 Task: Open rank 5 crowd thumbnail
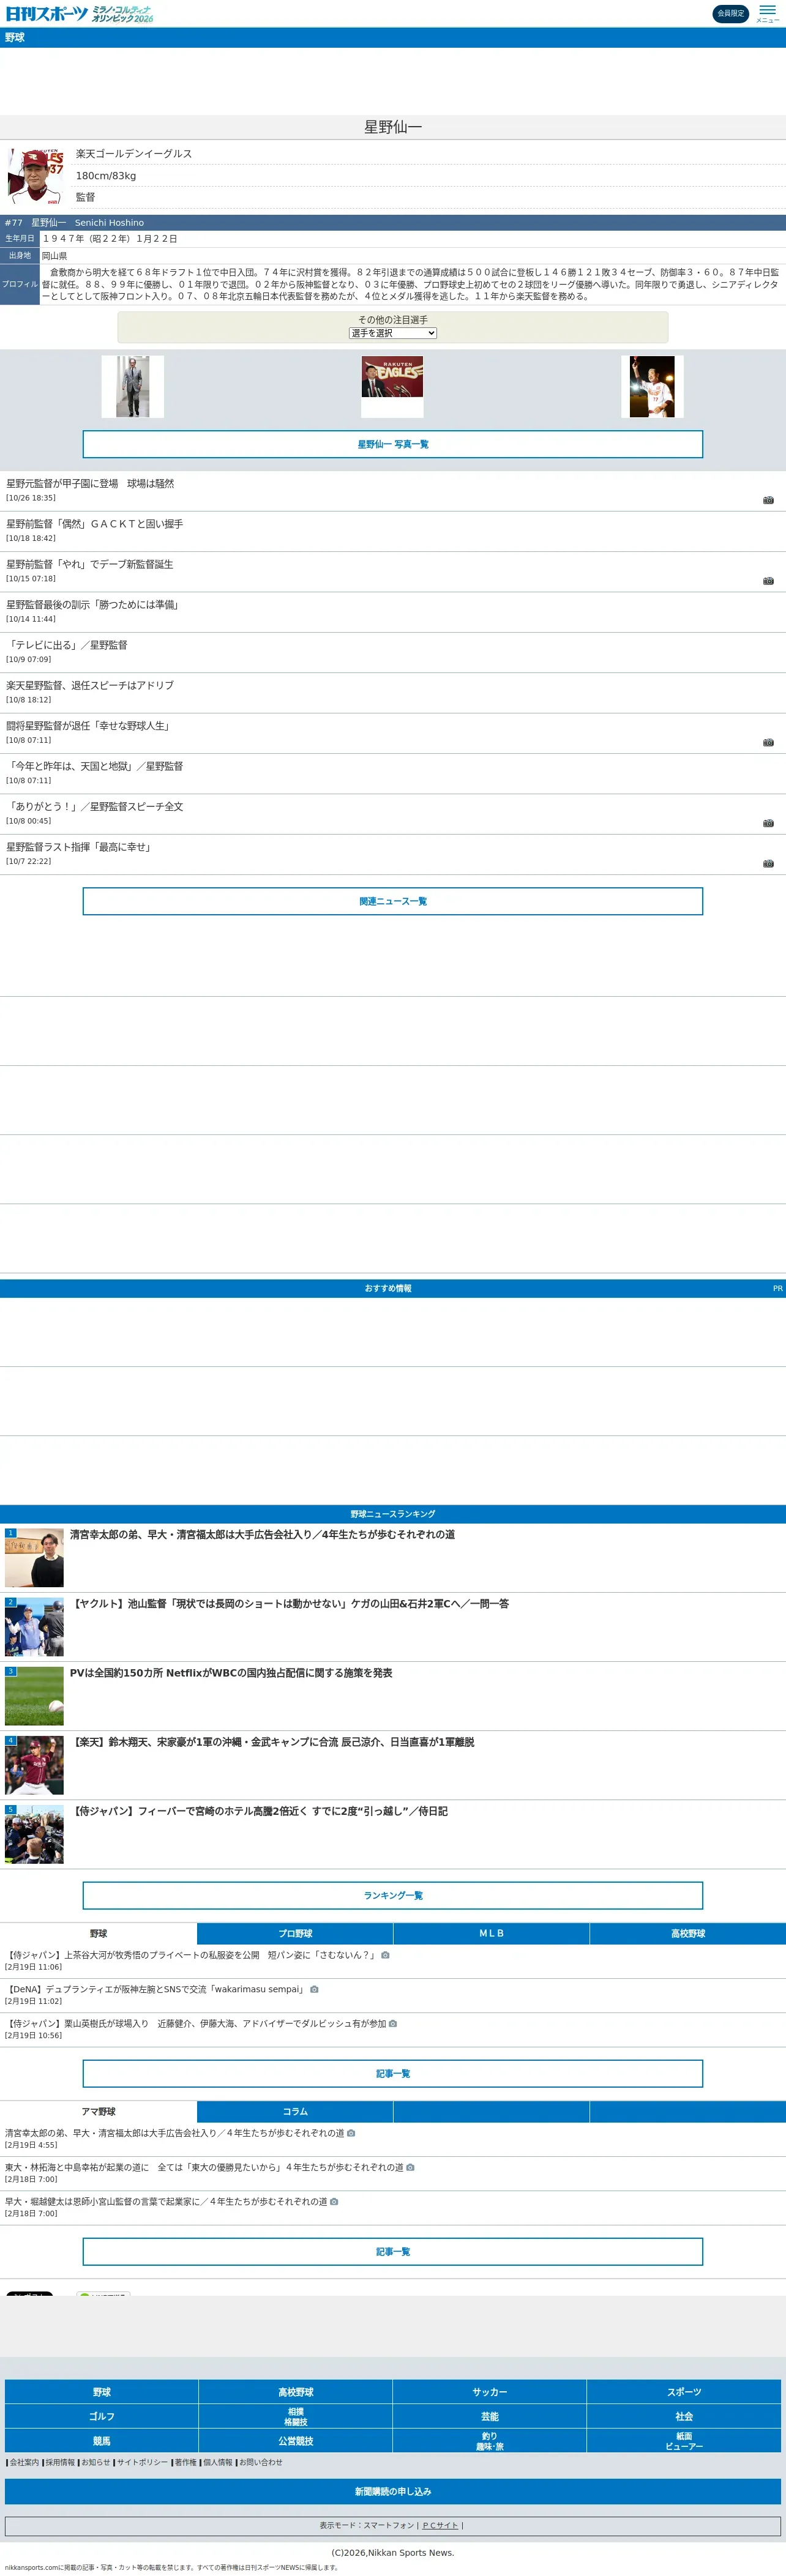(x=34, y=1833)
